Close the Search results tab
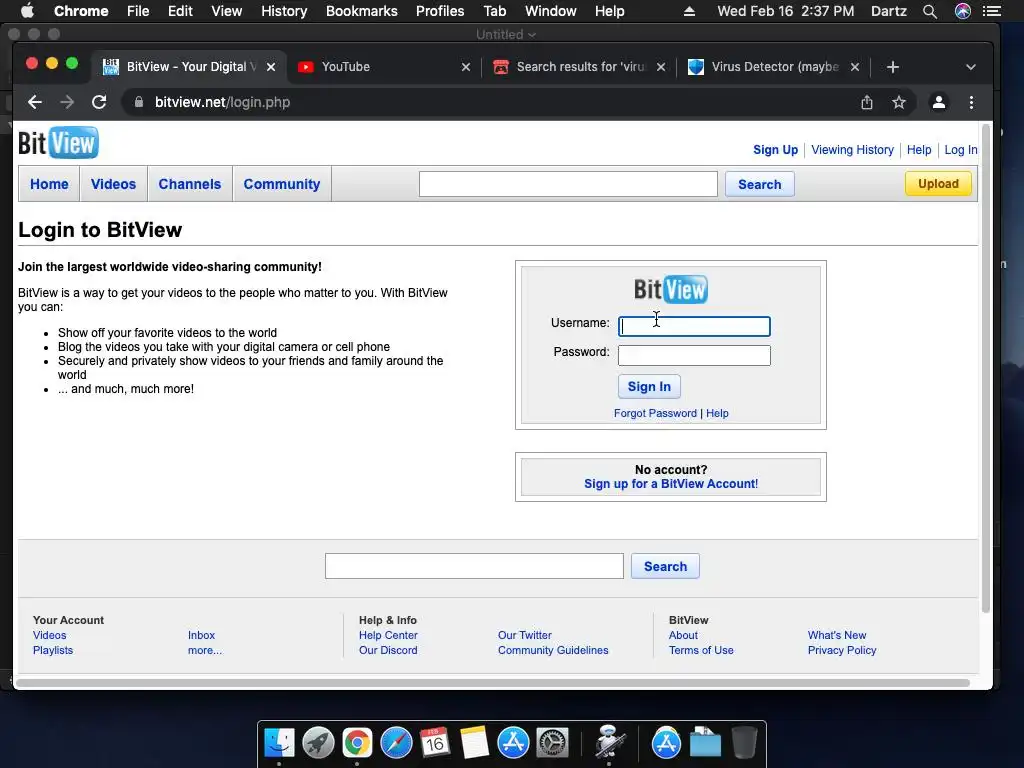Screen dimensions: 1024x768 661,67
